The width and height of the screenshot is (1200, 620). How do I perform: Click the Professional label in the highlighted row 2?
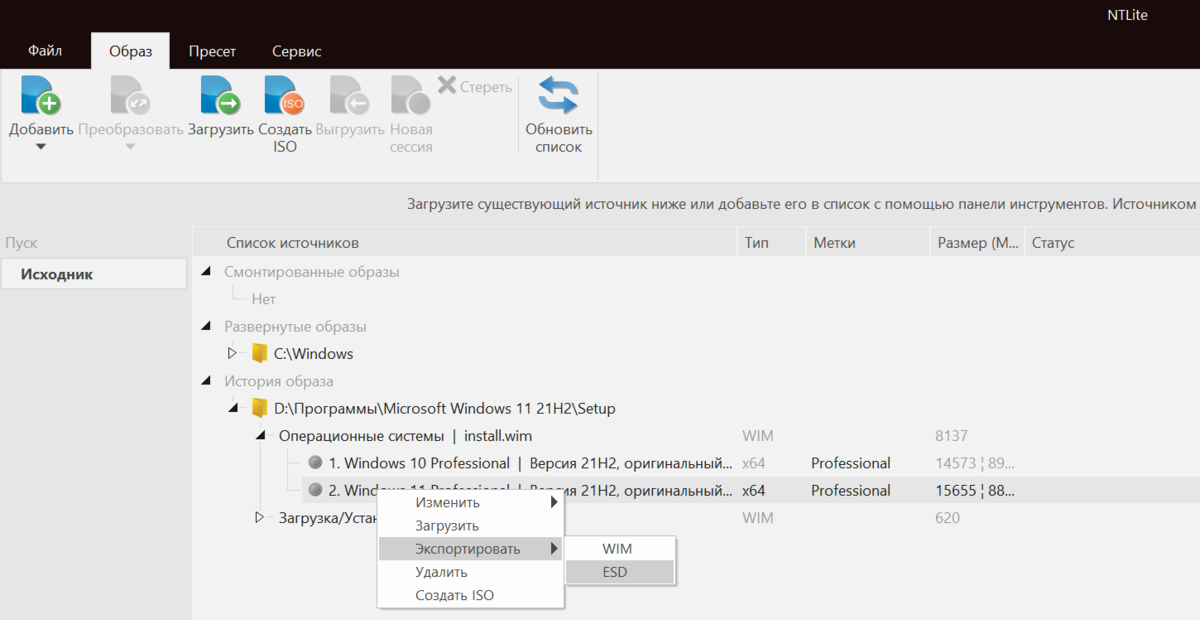pyautogui.click(x=851, y=490)
